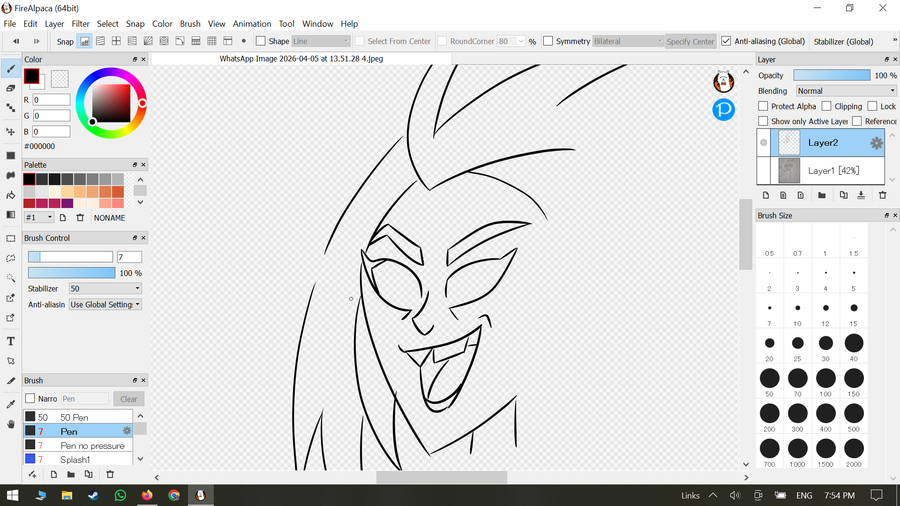Add a new folder in Layer panel
Image resolution: width=900 pixels, height=506 pixels.
tap(821, 195)
